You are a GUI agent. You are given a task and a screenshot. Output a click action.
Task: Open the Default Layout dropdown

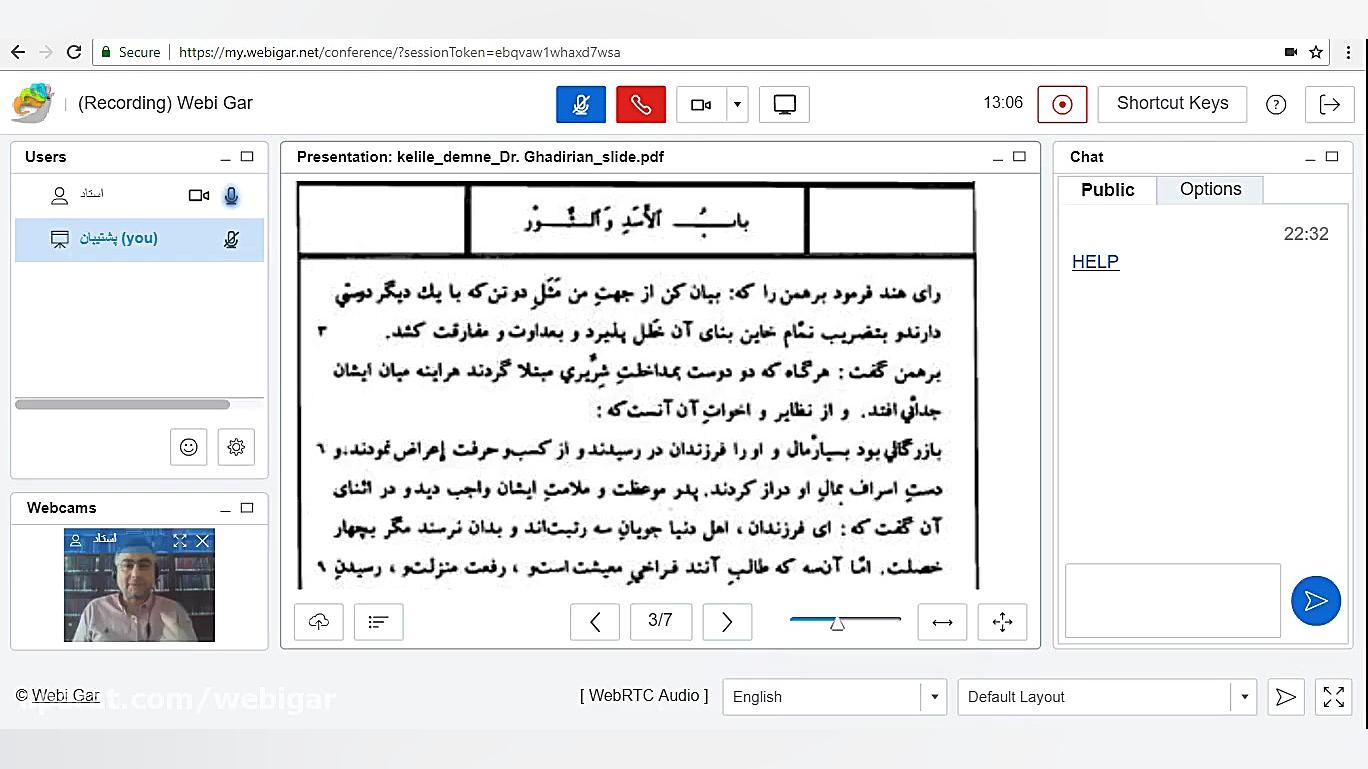(1106, 697)
